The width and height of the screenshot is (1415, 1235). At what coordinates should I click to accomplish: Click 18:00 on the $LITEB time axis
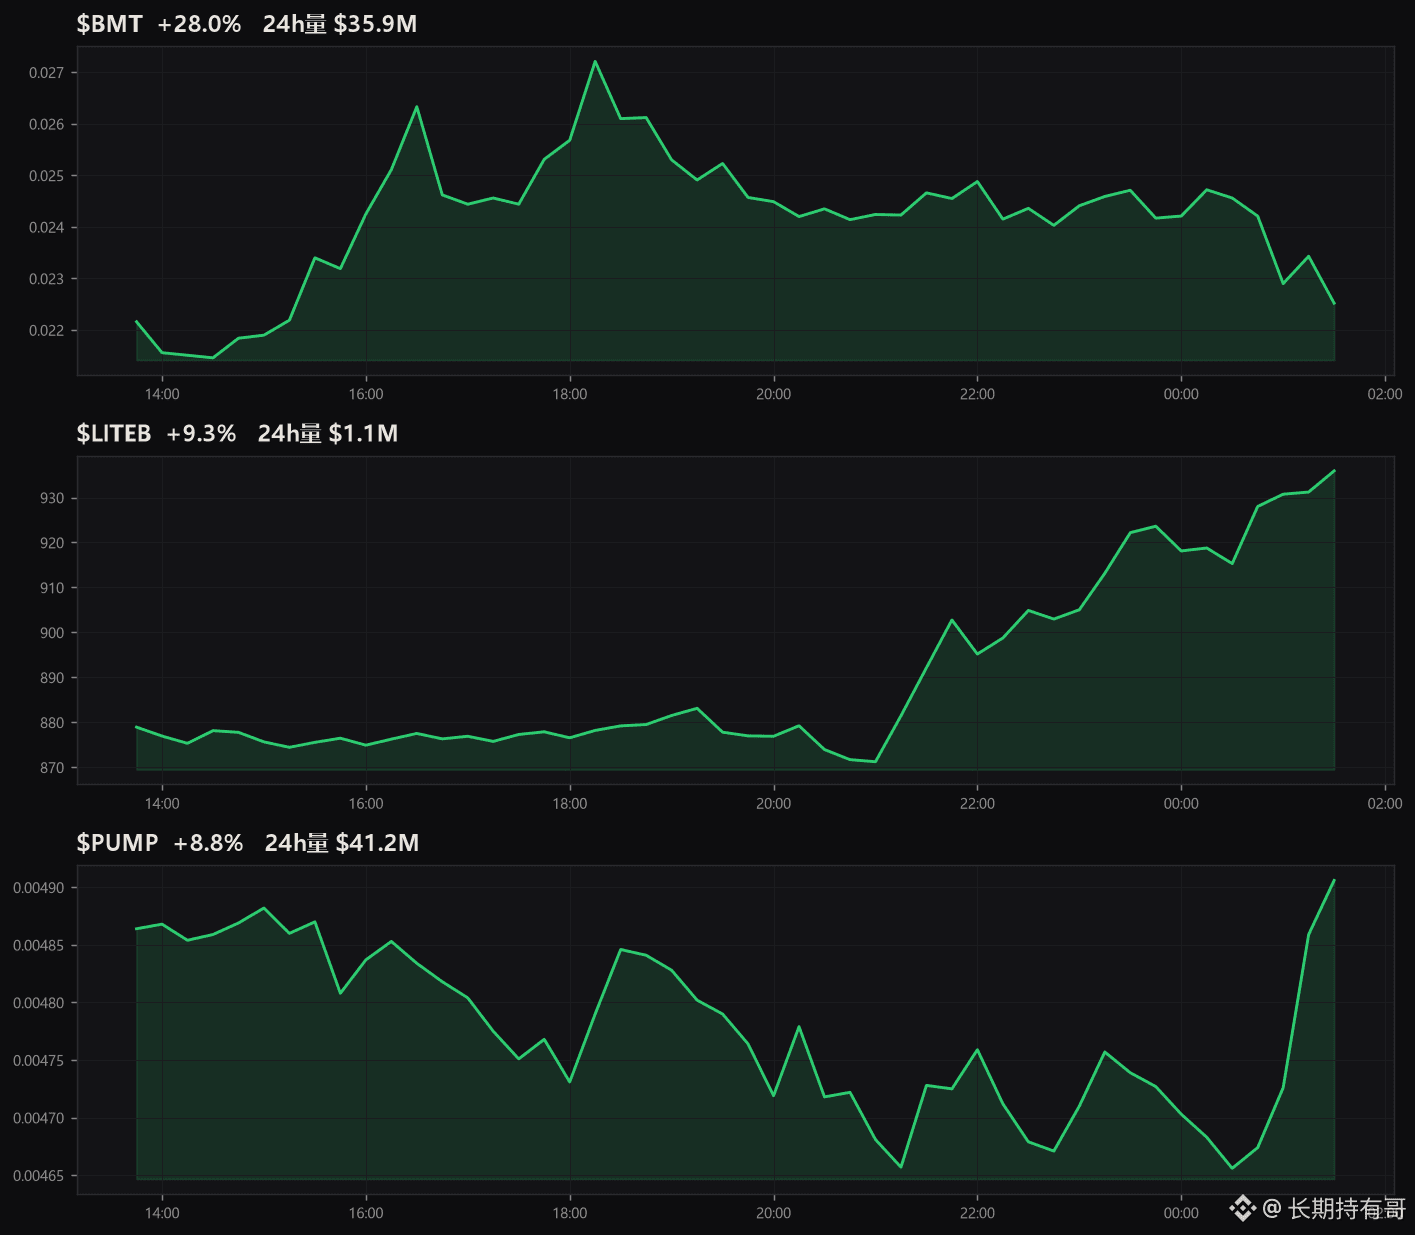tap(570, 803)
